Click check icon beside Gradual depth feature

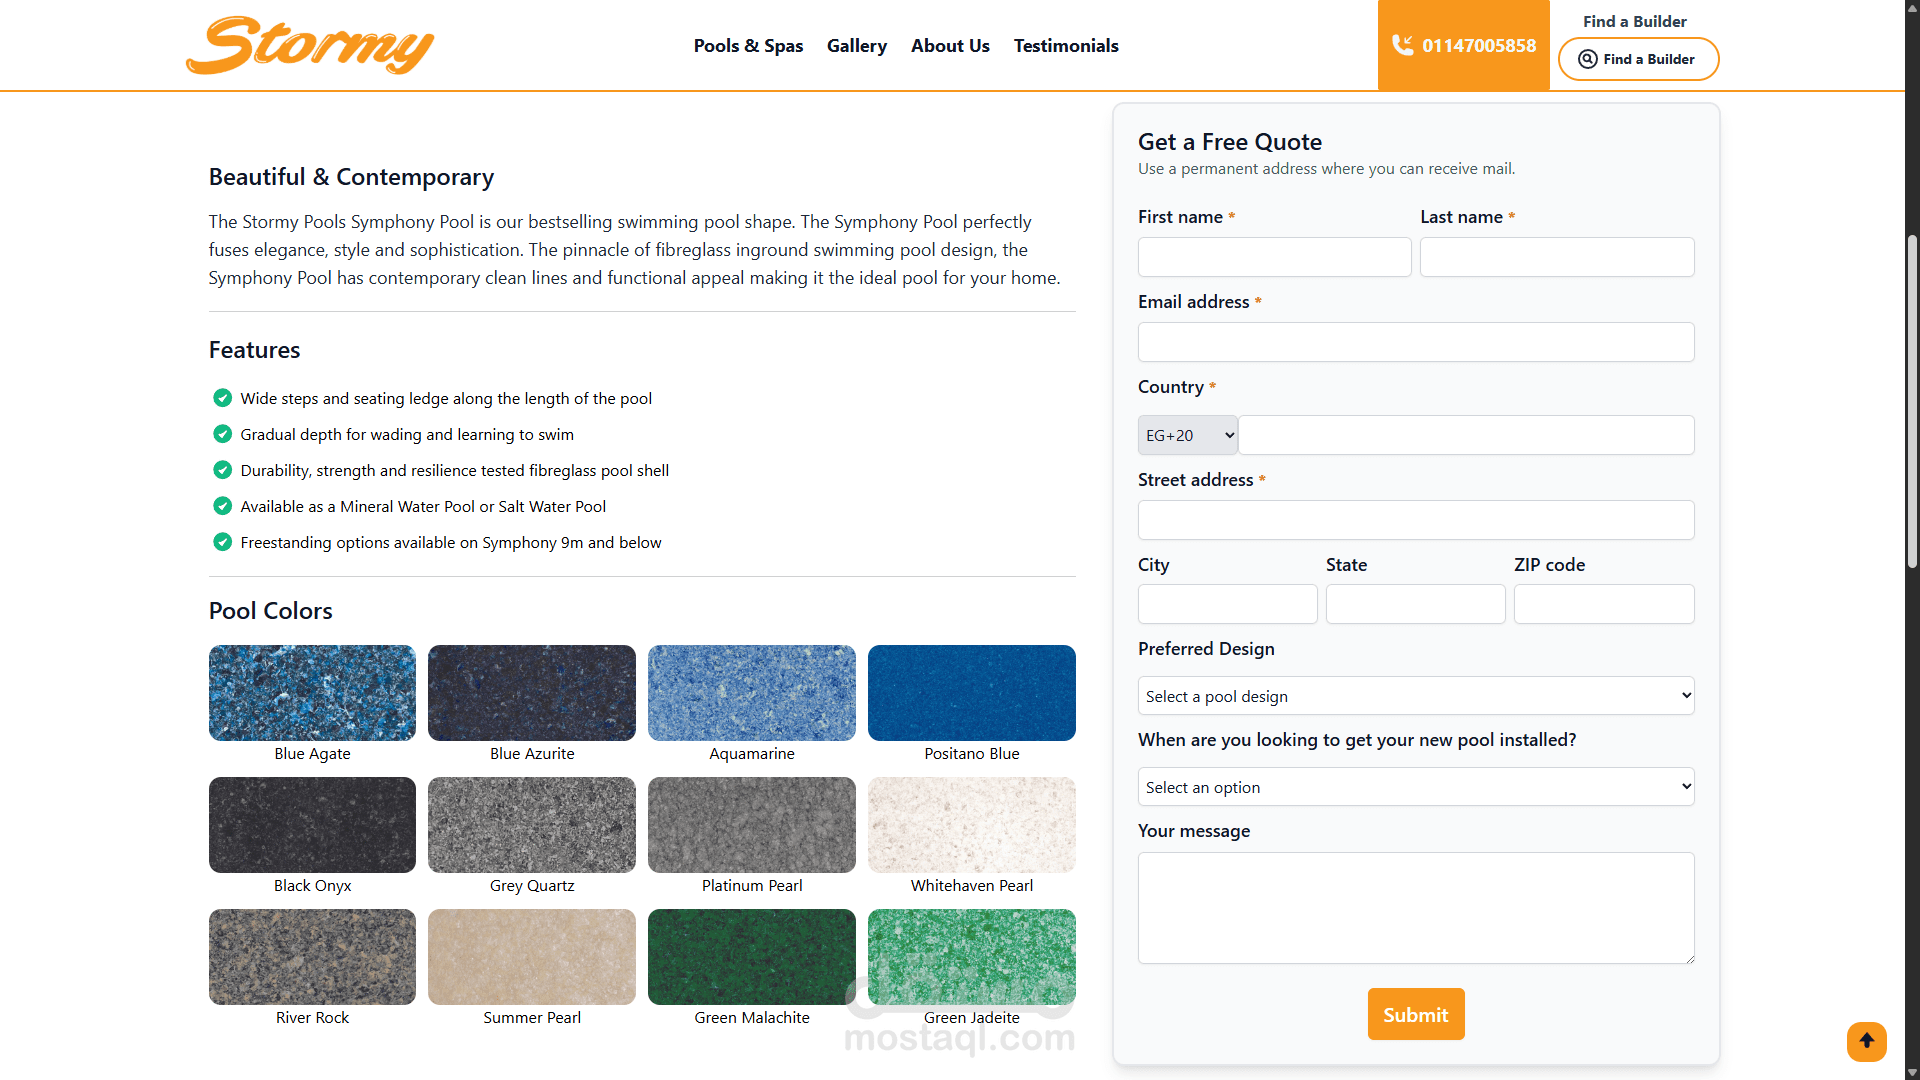click(223, 434)
